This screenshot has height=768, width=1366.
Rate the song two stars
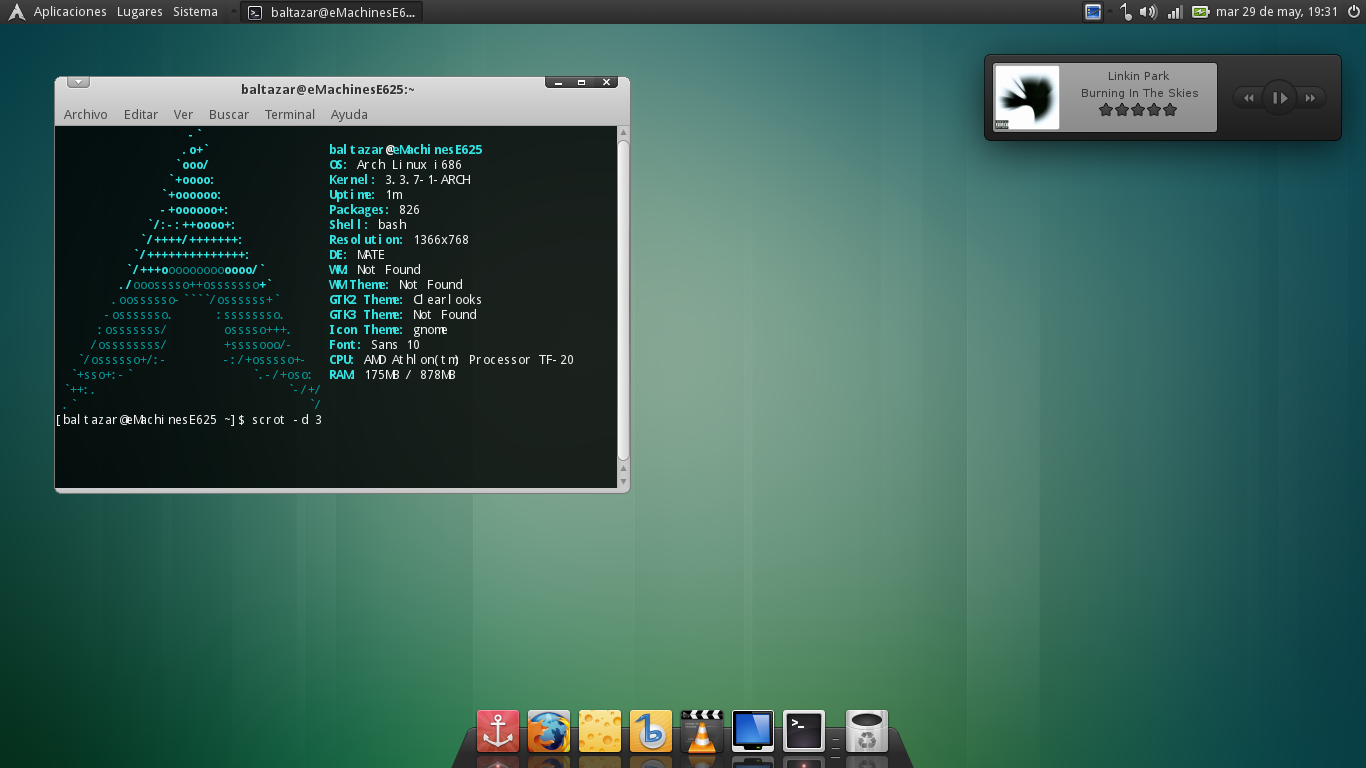[1121, 110]
